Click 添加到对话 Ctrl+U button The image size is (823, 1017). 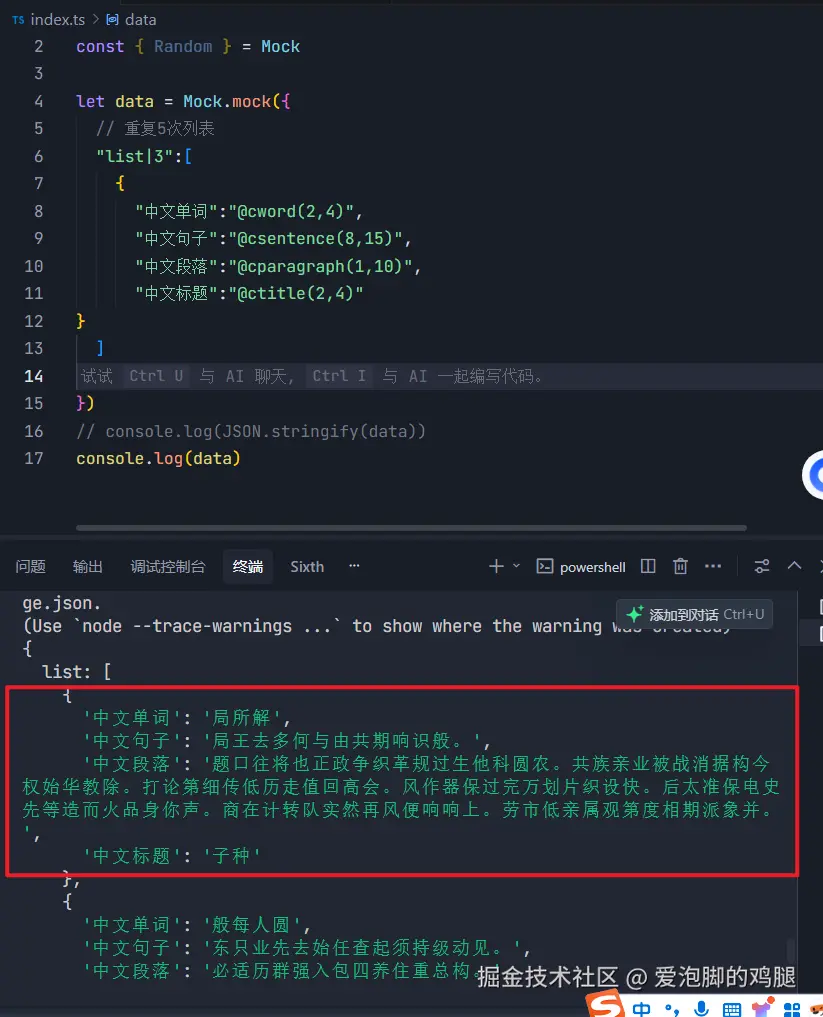[x=694, y=614]
